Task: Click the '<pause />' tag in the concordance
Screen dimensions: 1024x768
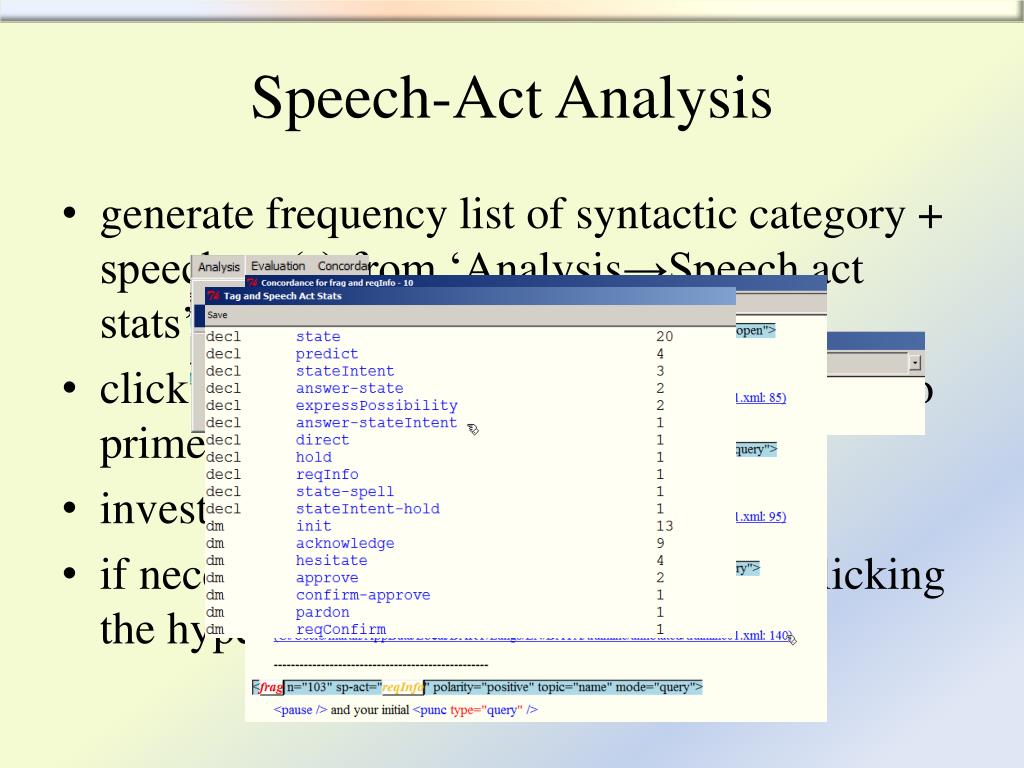Action: pyautogui.click(x=300, y=710)
